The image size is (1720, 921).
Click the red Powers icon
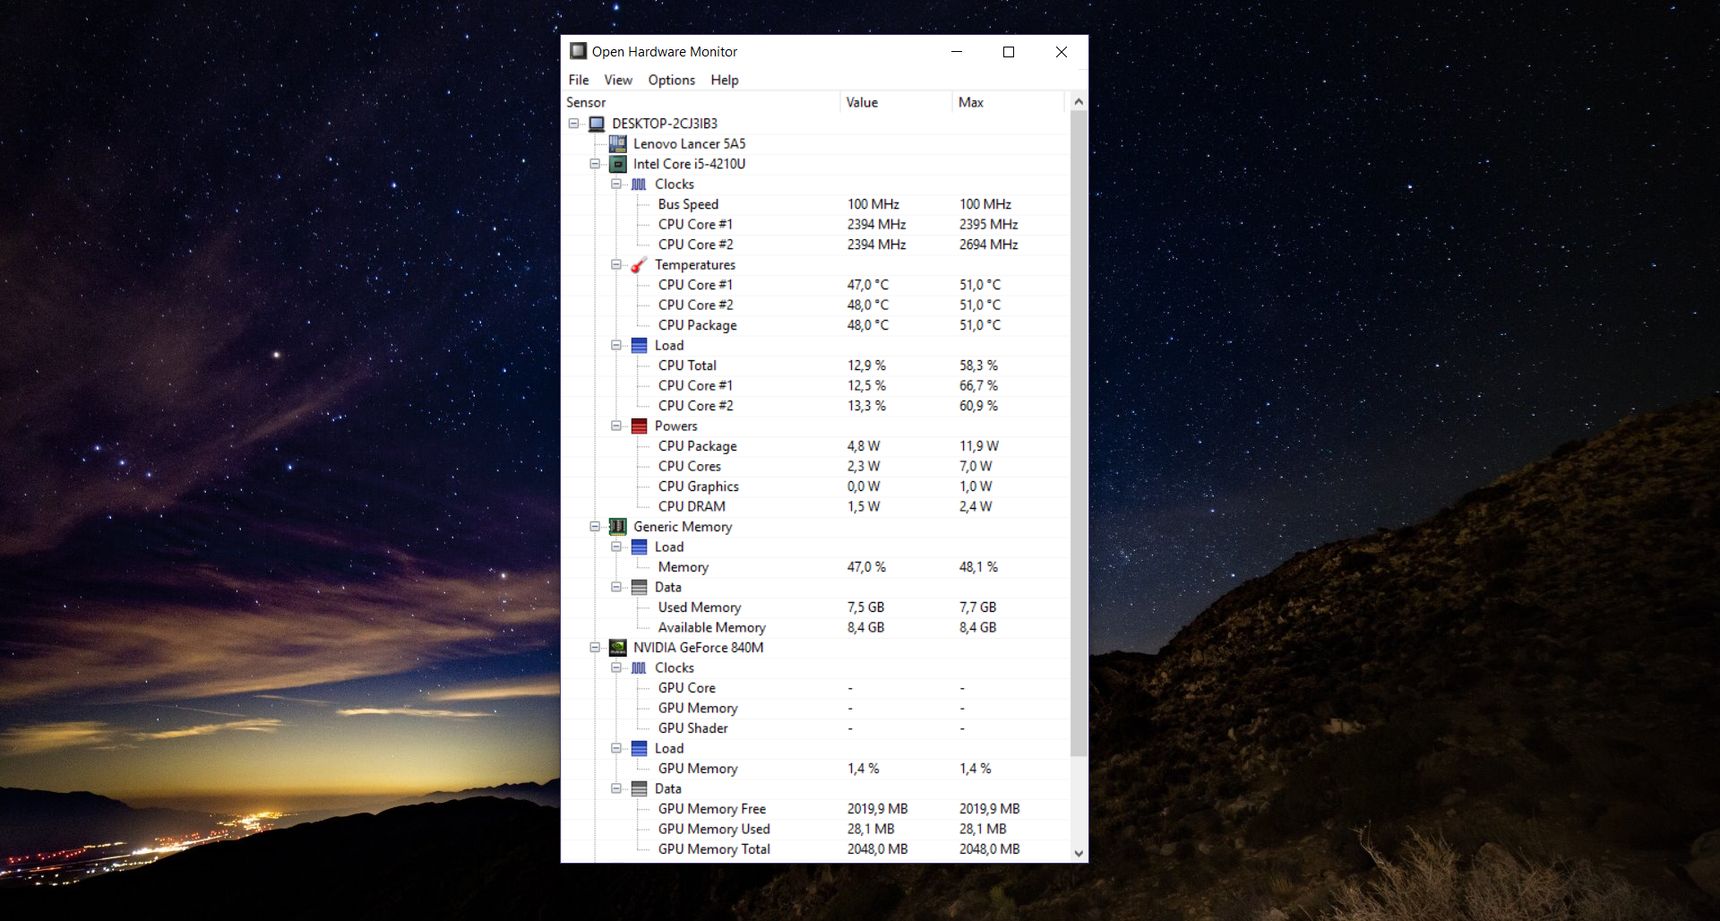639,426
